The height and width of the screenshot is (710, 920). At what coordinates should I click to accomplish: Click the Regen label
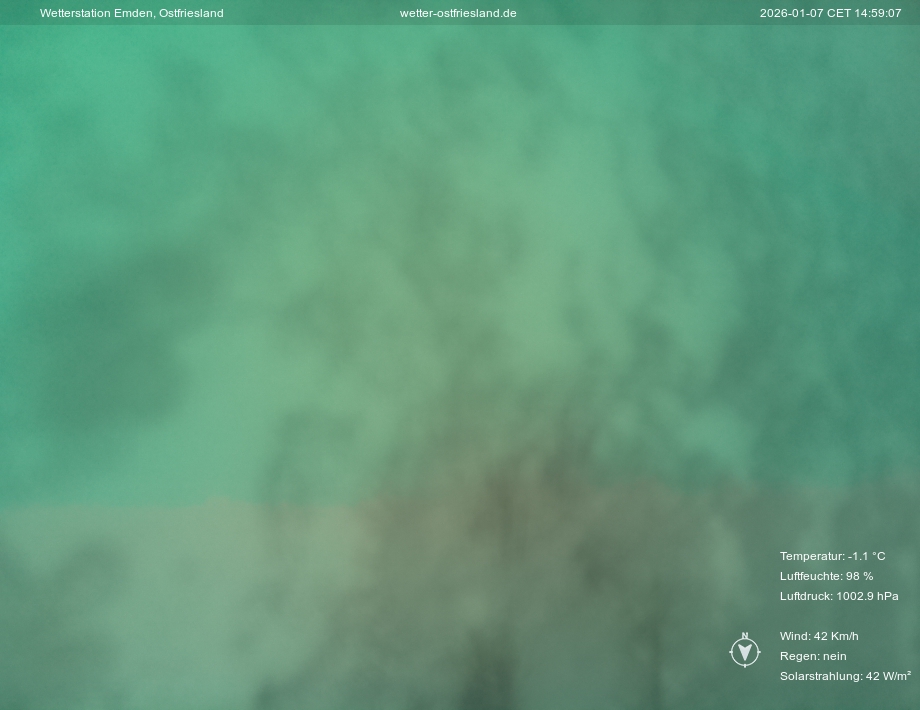click(x=798, y=656)
